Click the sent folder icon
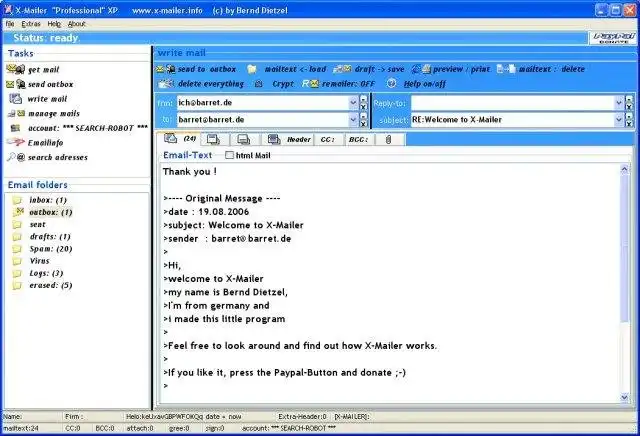Image resolution: width=640 pixels, height=436 pixels. click(x=17, y=225)
